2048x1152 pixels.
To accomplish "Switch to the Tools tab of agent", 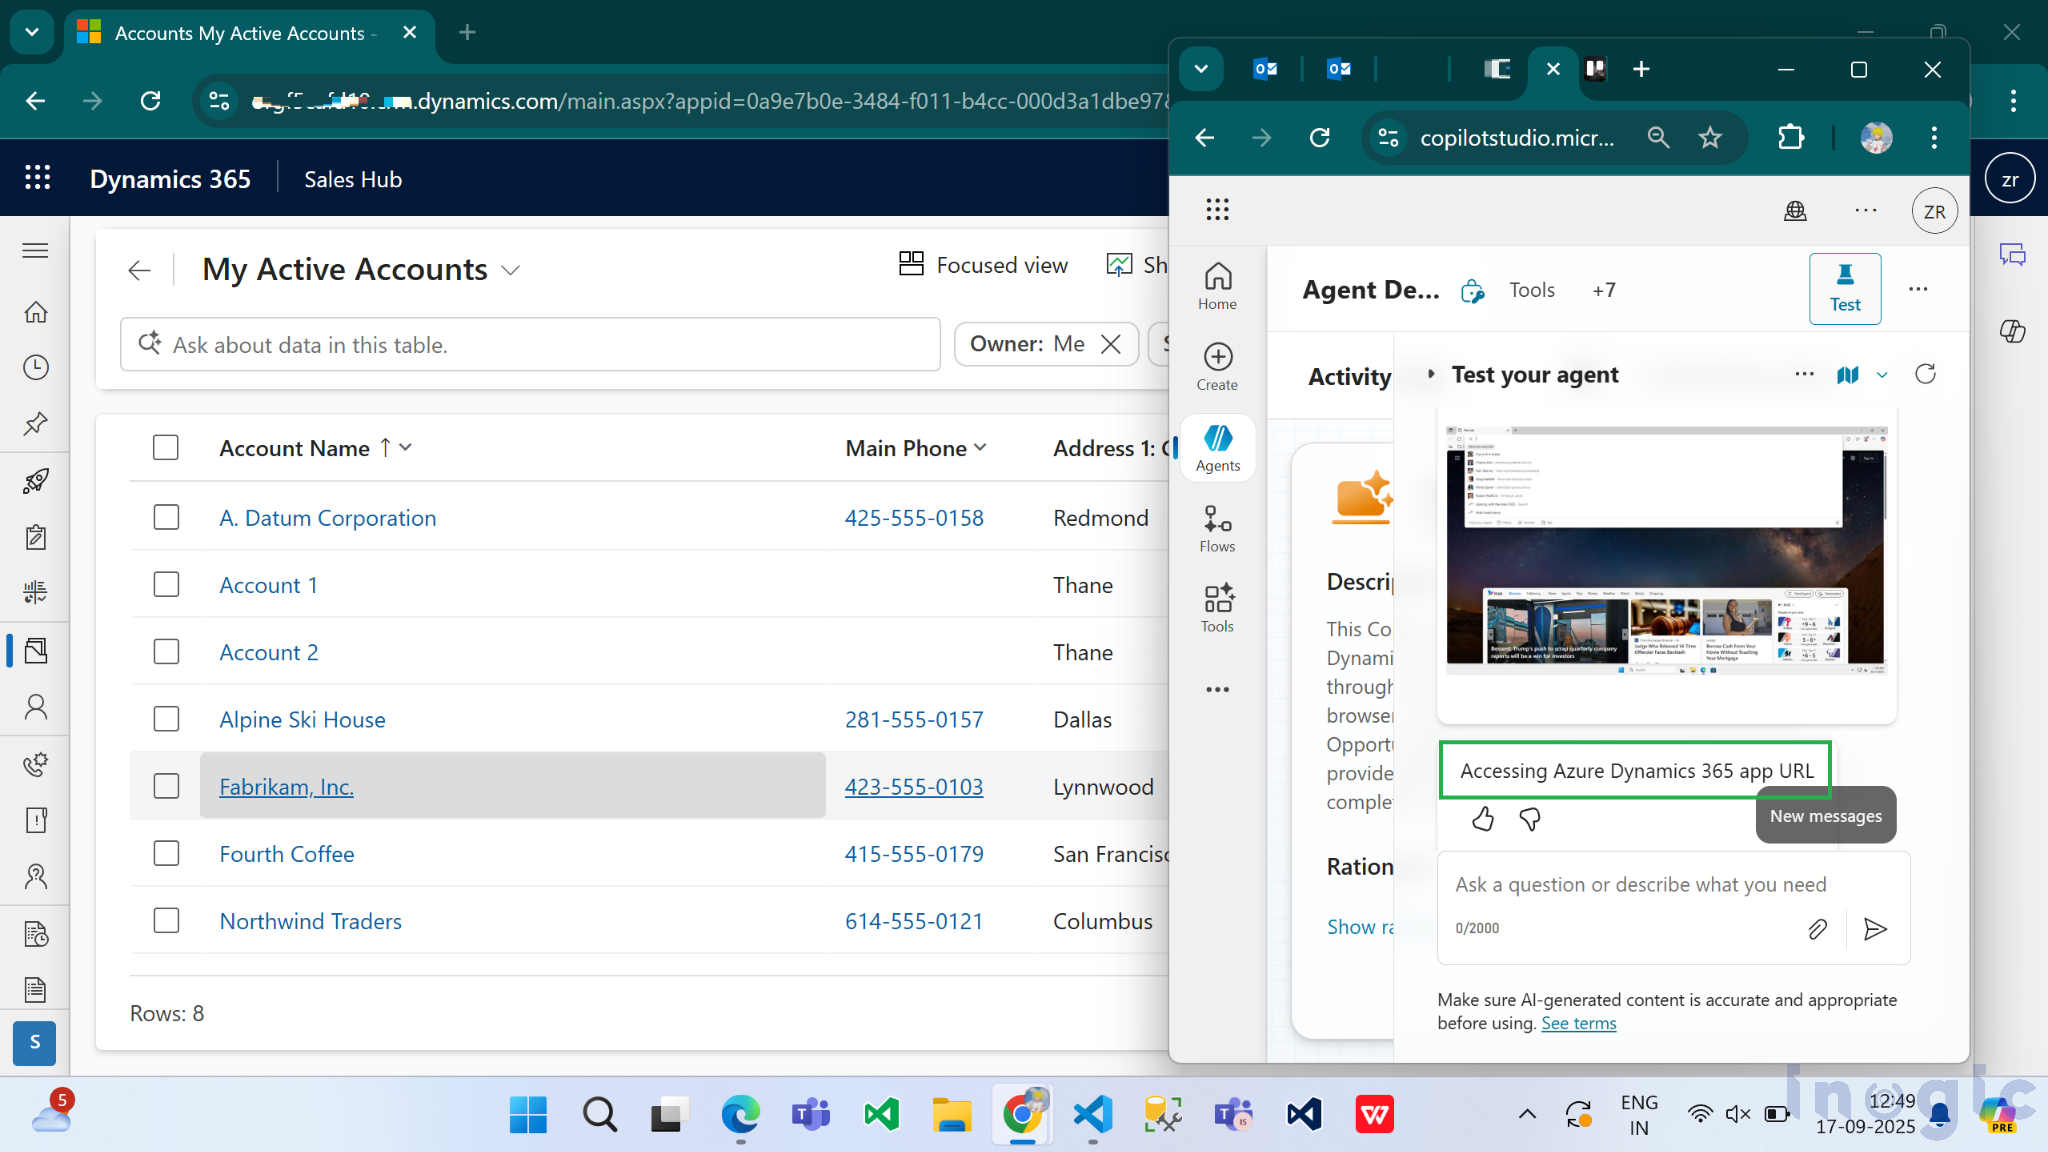I will (x=1531, y=290).
